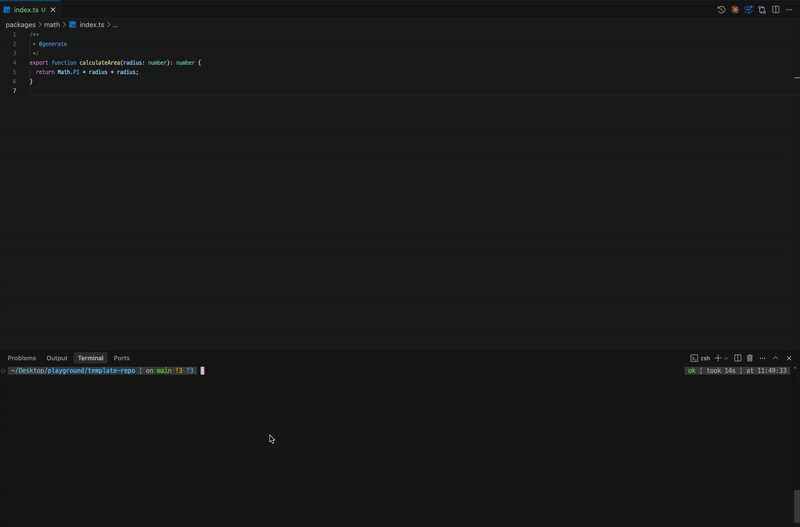Click the zsh terminal shell icon
The width and height of the screenshot is (800, 527).
click(694, 358)
